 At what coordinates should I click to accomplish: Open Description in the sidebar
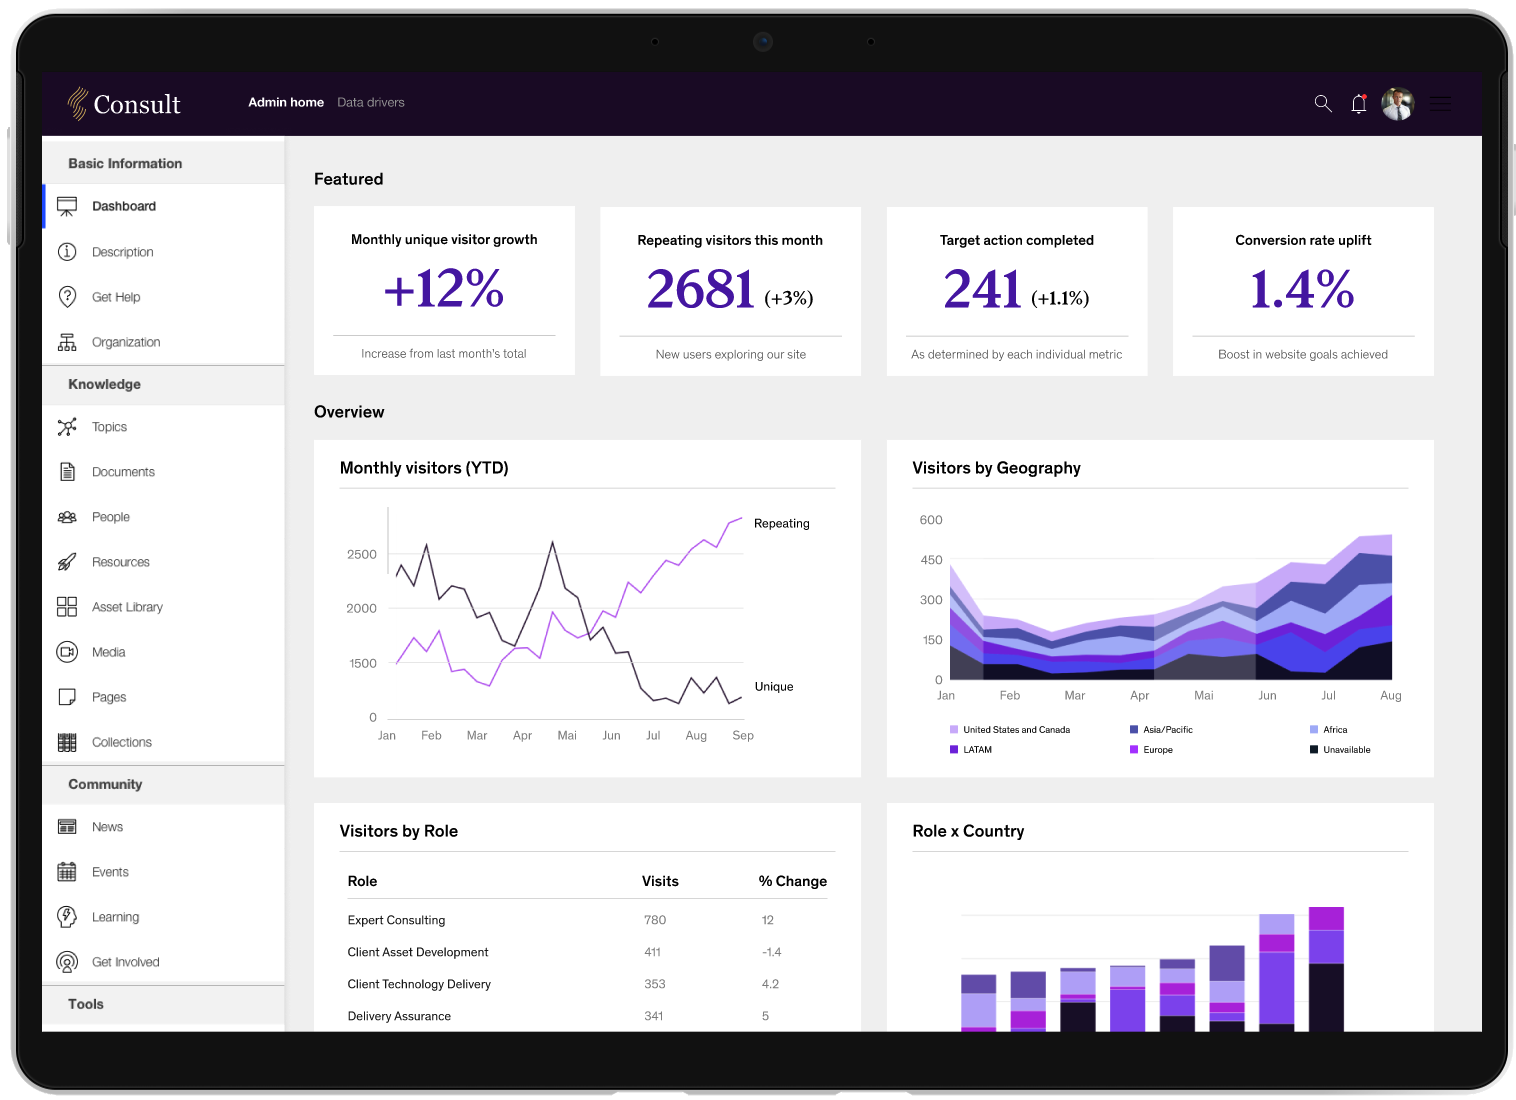pyautogui.click(x=163, y=252)
